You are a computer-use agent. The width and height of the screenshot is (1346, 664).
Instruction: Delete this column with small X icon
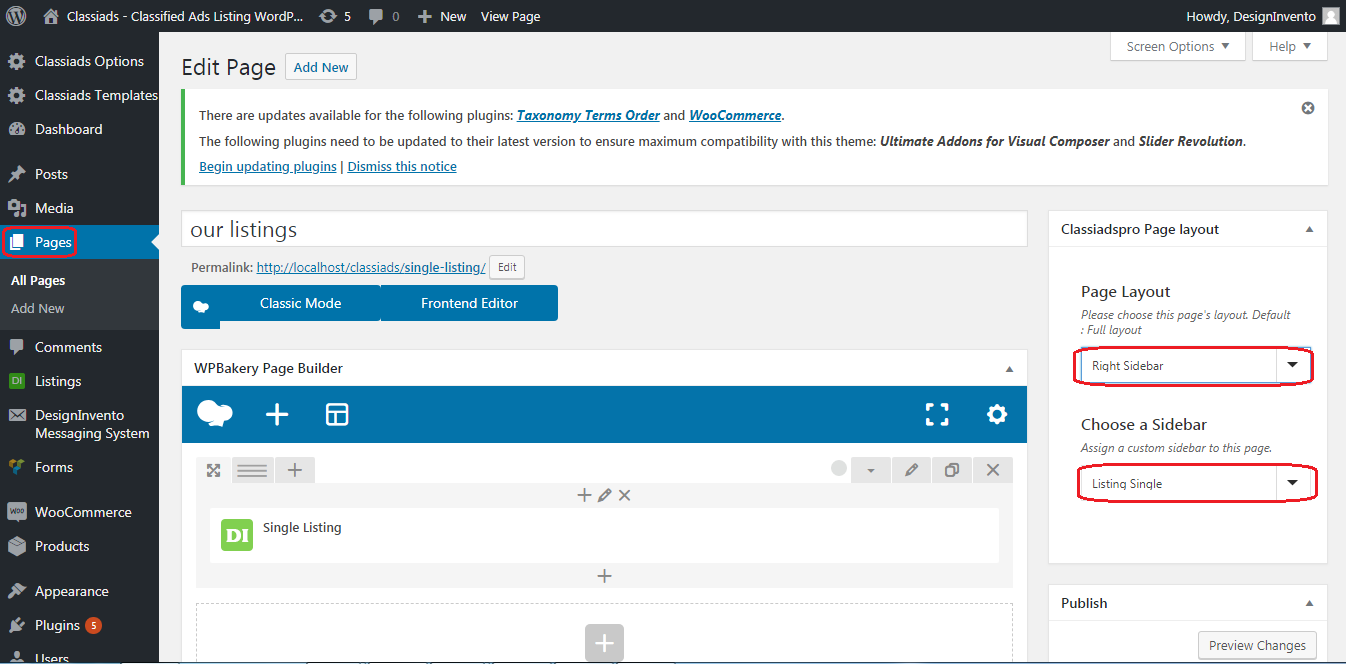(624, 495)
